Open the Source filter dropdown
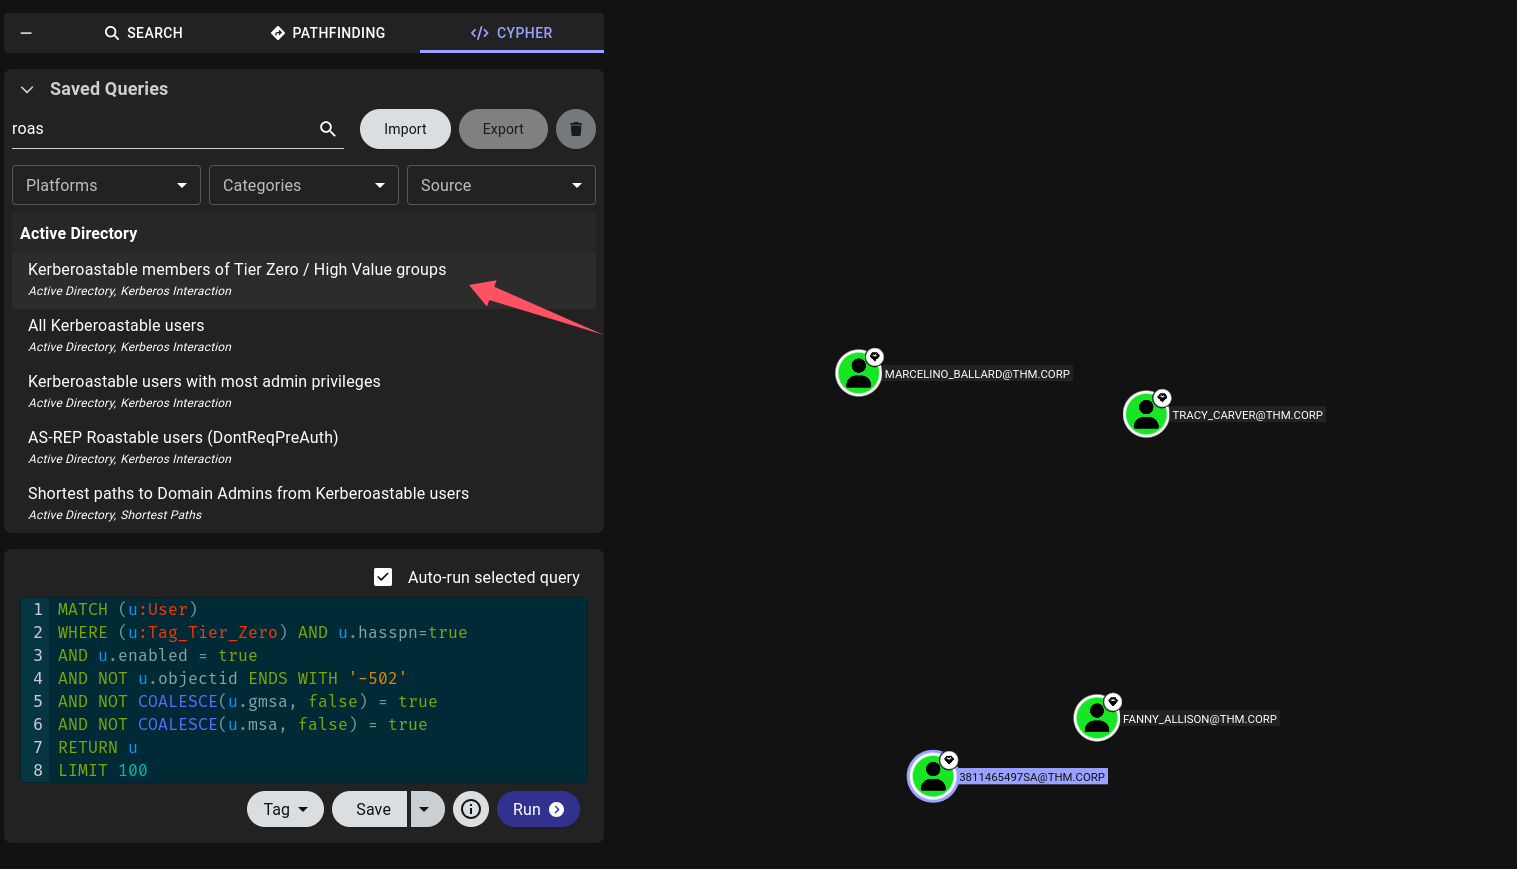 point(500,185)
